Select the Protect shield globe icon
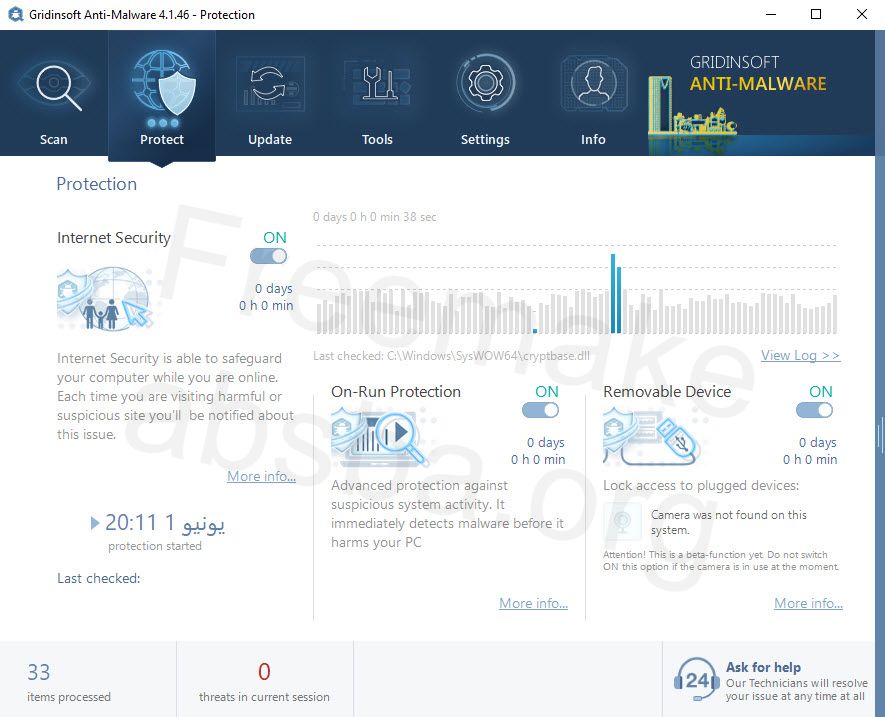This screenshot has height=717, width=885. click(x=163, y=83)
